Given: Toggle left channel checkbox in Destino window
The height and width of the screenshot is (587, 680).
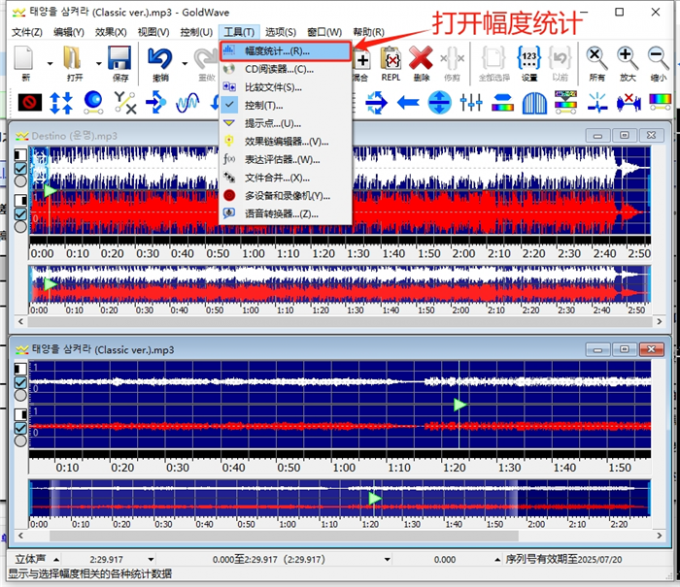Looking at the screenshot, I should [x=20, y=168].
